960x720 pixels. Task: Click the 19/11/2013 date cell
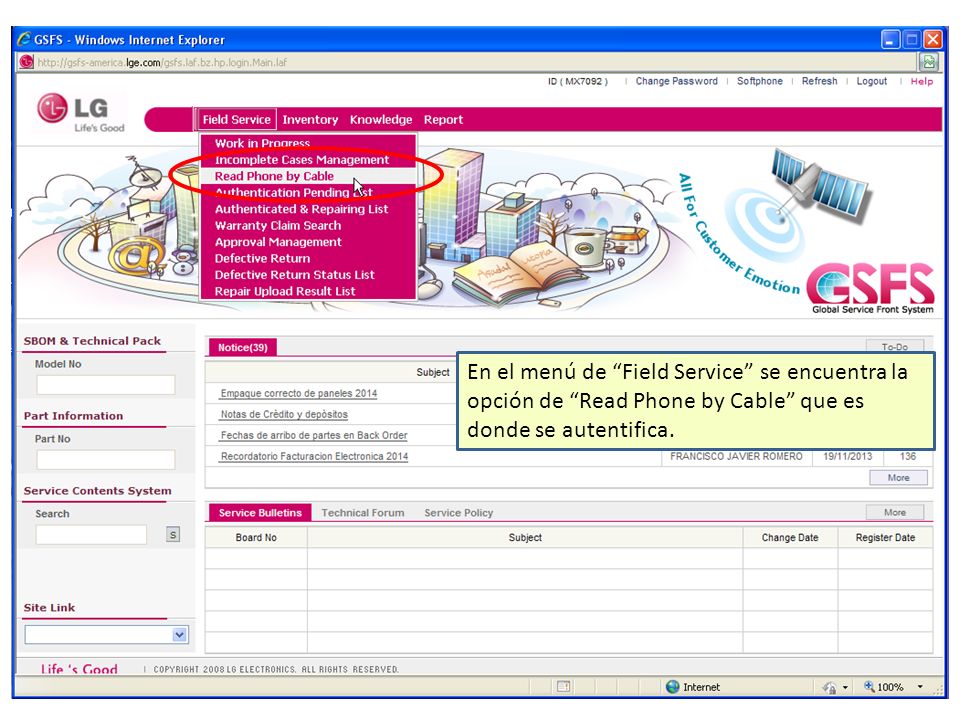[847, 456]
